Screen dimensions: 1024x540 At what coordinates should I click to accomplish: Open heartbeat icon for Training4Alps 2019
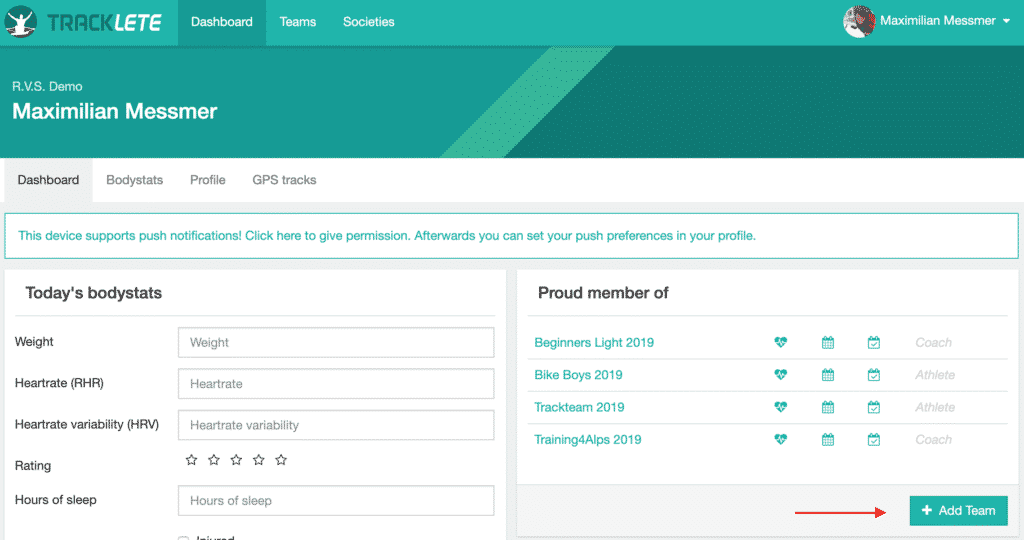point(780,439)
